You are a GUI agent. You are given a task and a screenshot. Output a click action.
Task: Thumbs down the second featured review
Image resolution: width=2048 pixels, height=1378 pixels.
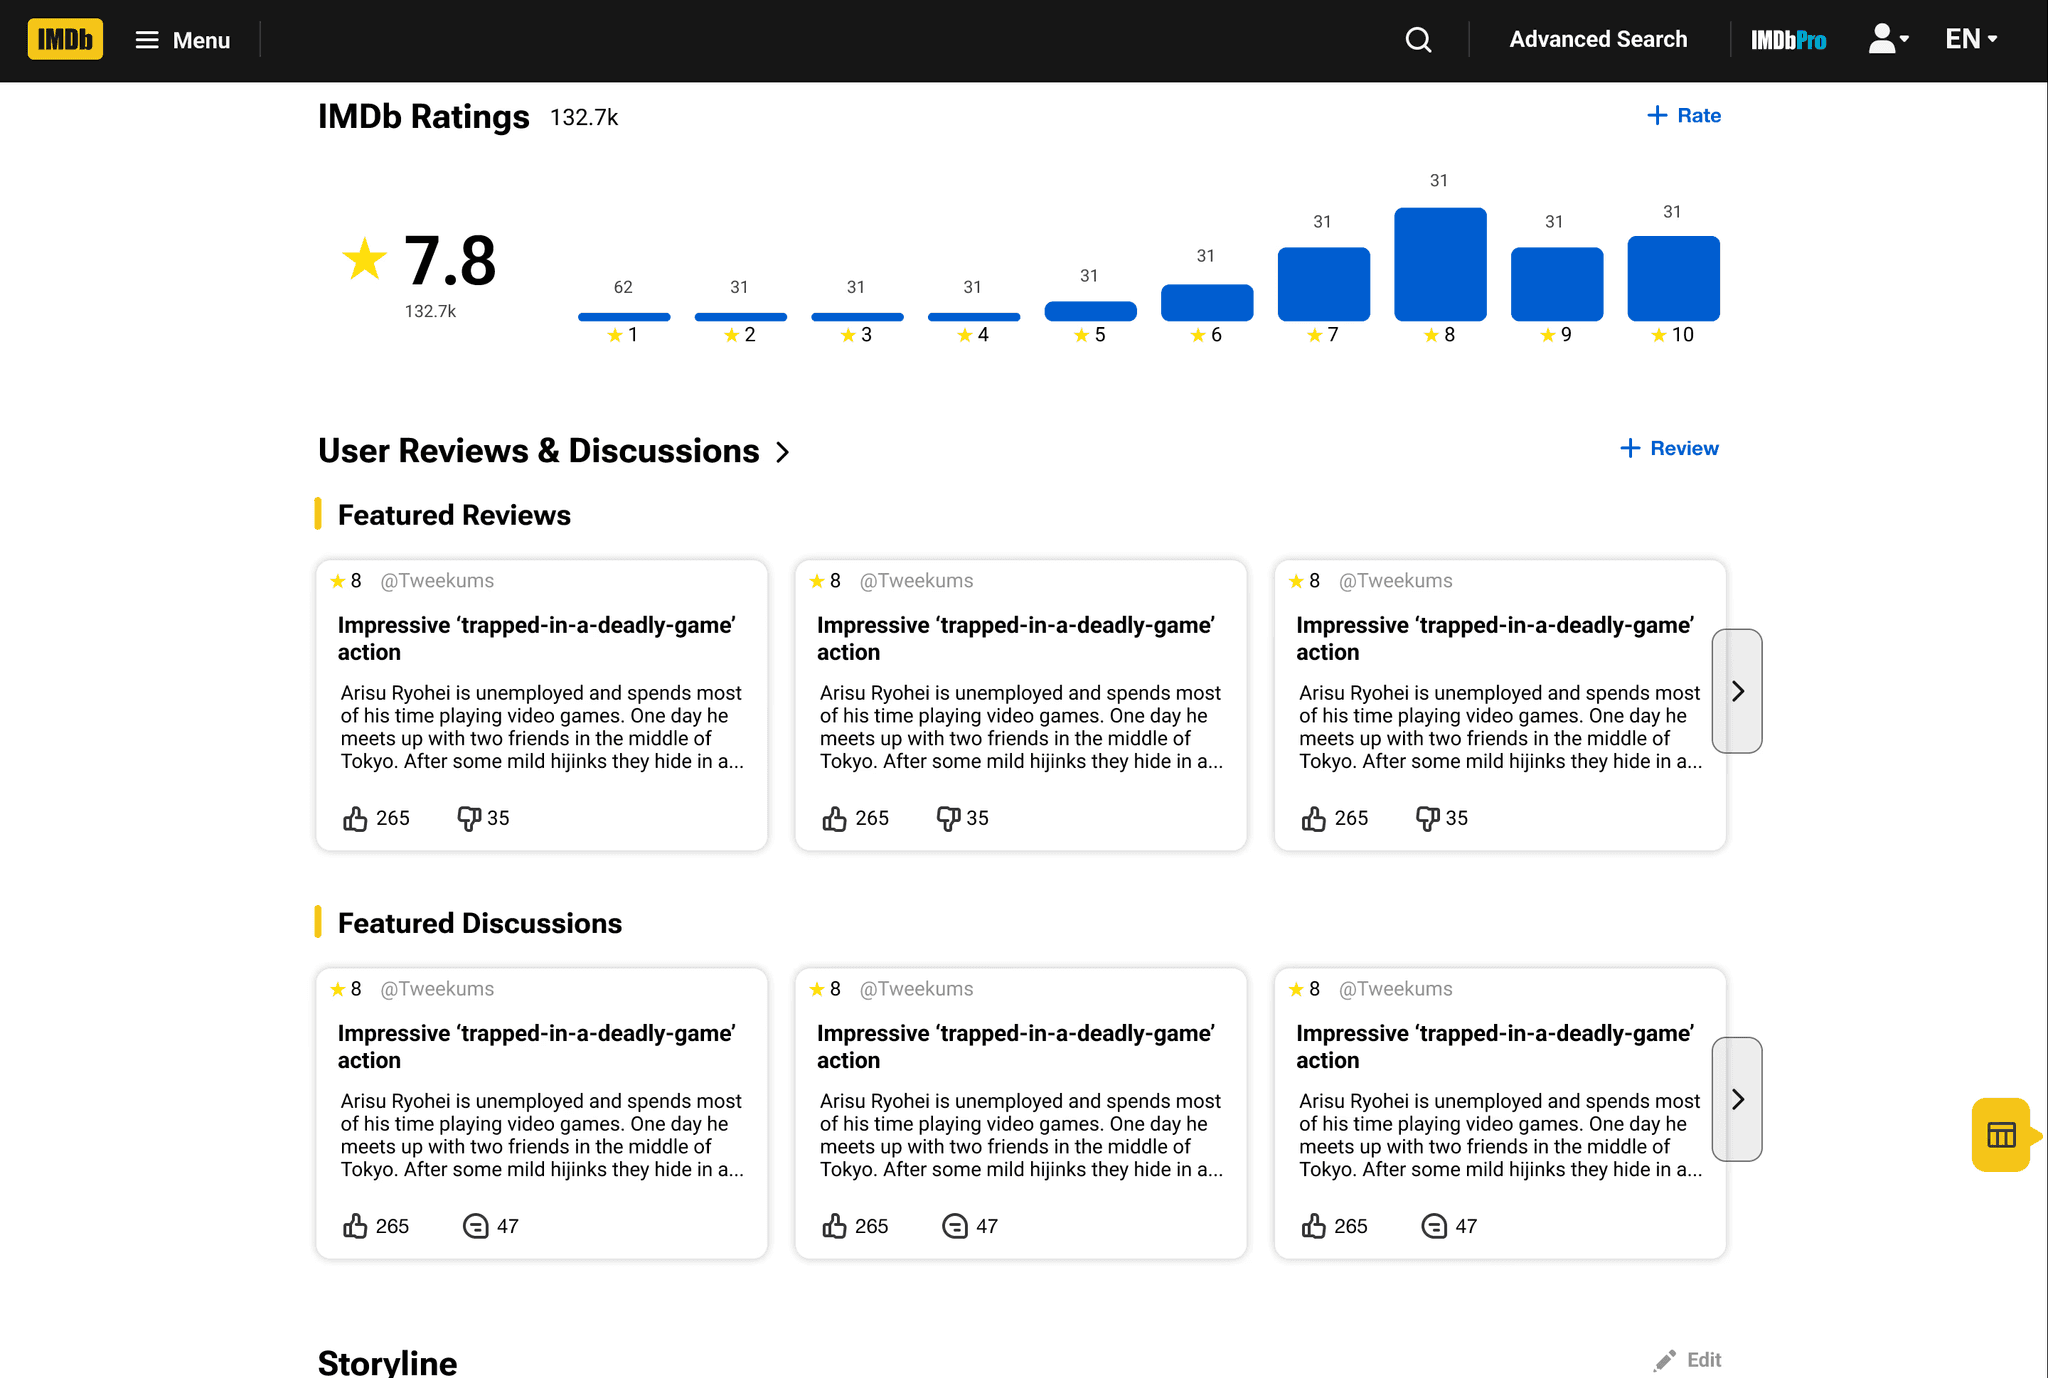tap(948, 819)
